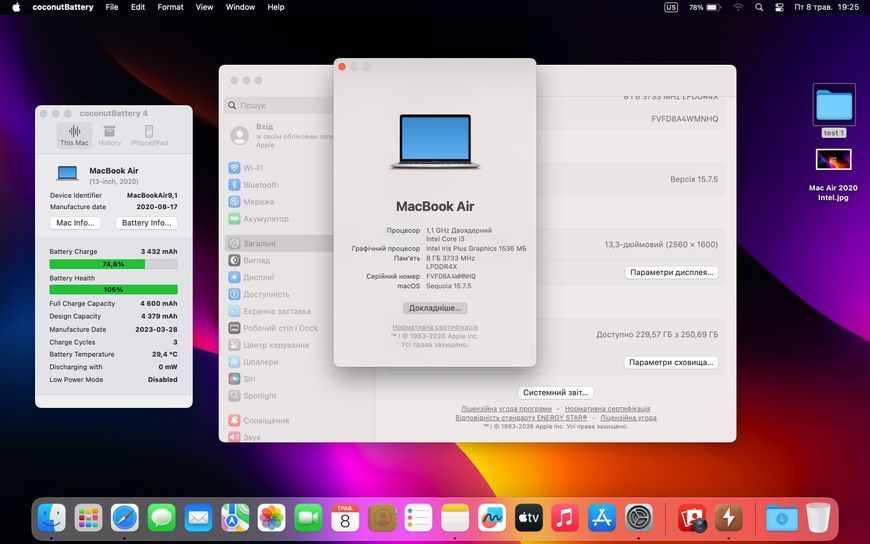Viewport: 870px width, 544px height.
Task: Open the Help menu
Action: (275, 7)
